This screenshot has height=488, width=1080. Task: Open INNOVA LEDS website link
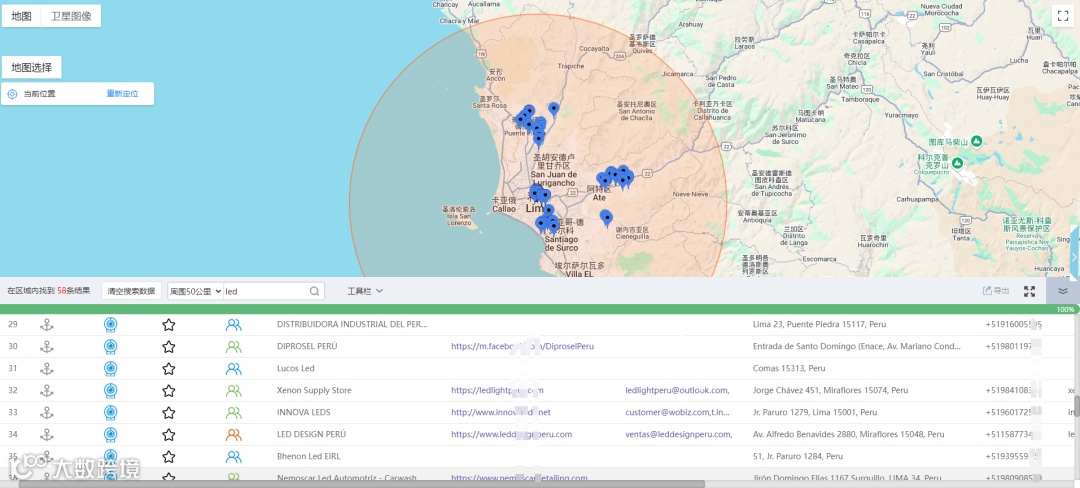pos(501,413)
